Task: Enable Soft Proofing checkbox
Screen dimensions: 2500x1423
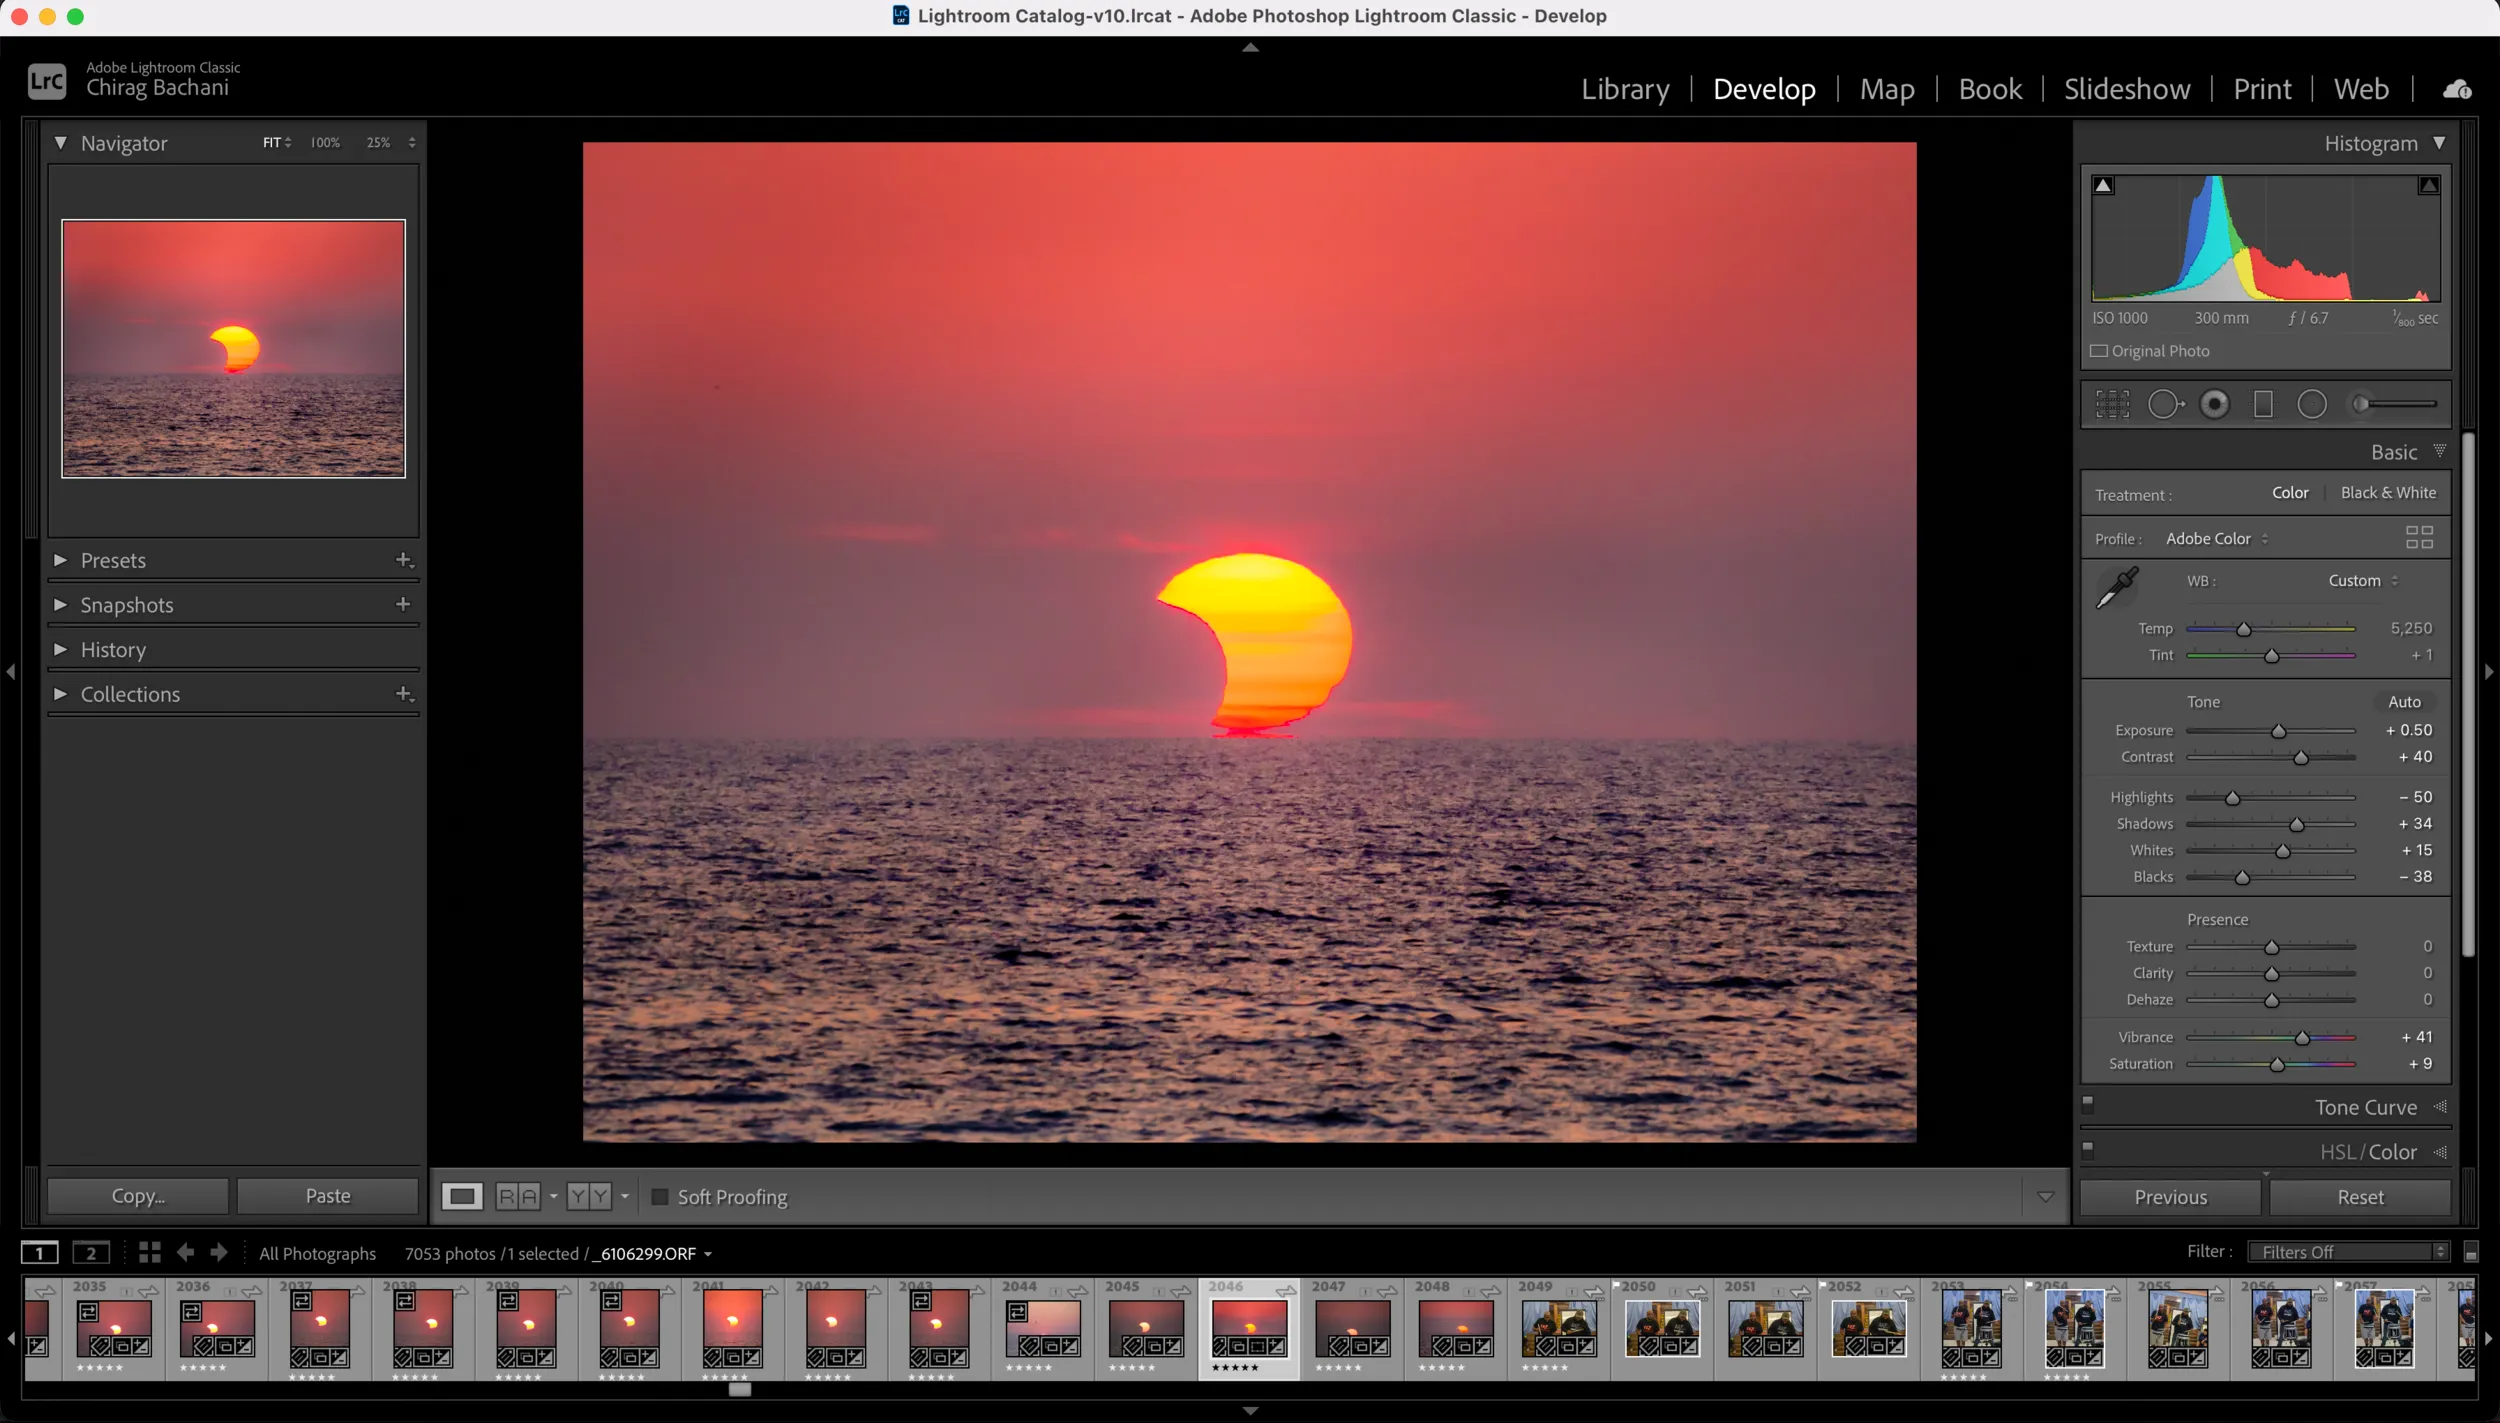Action: [659, 1196]
